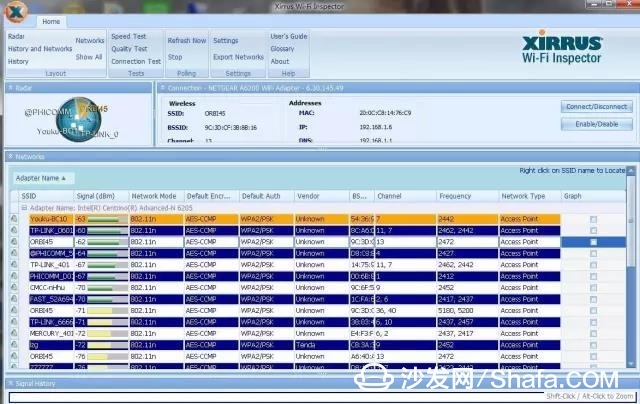The width and height of the screenshot is (640, 404).
Task: Click the row icon beside ORBI45 at -76
Action: 14,356
